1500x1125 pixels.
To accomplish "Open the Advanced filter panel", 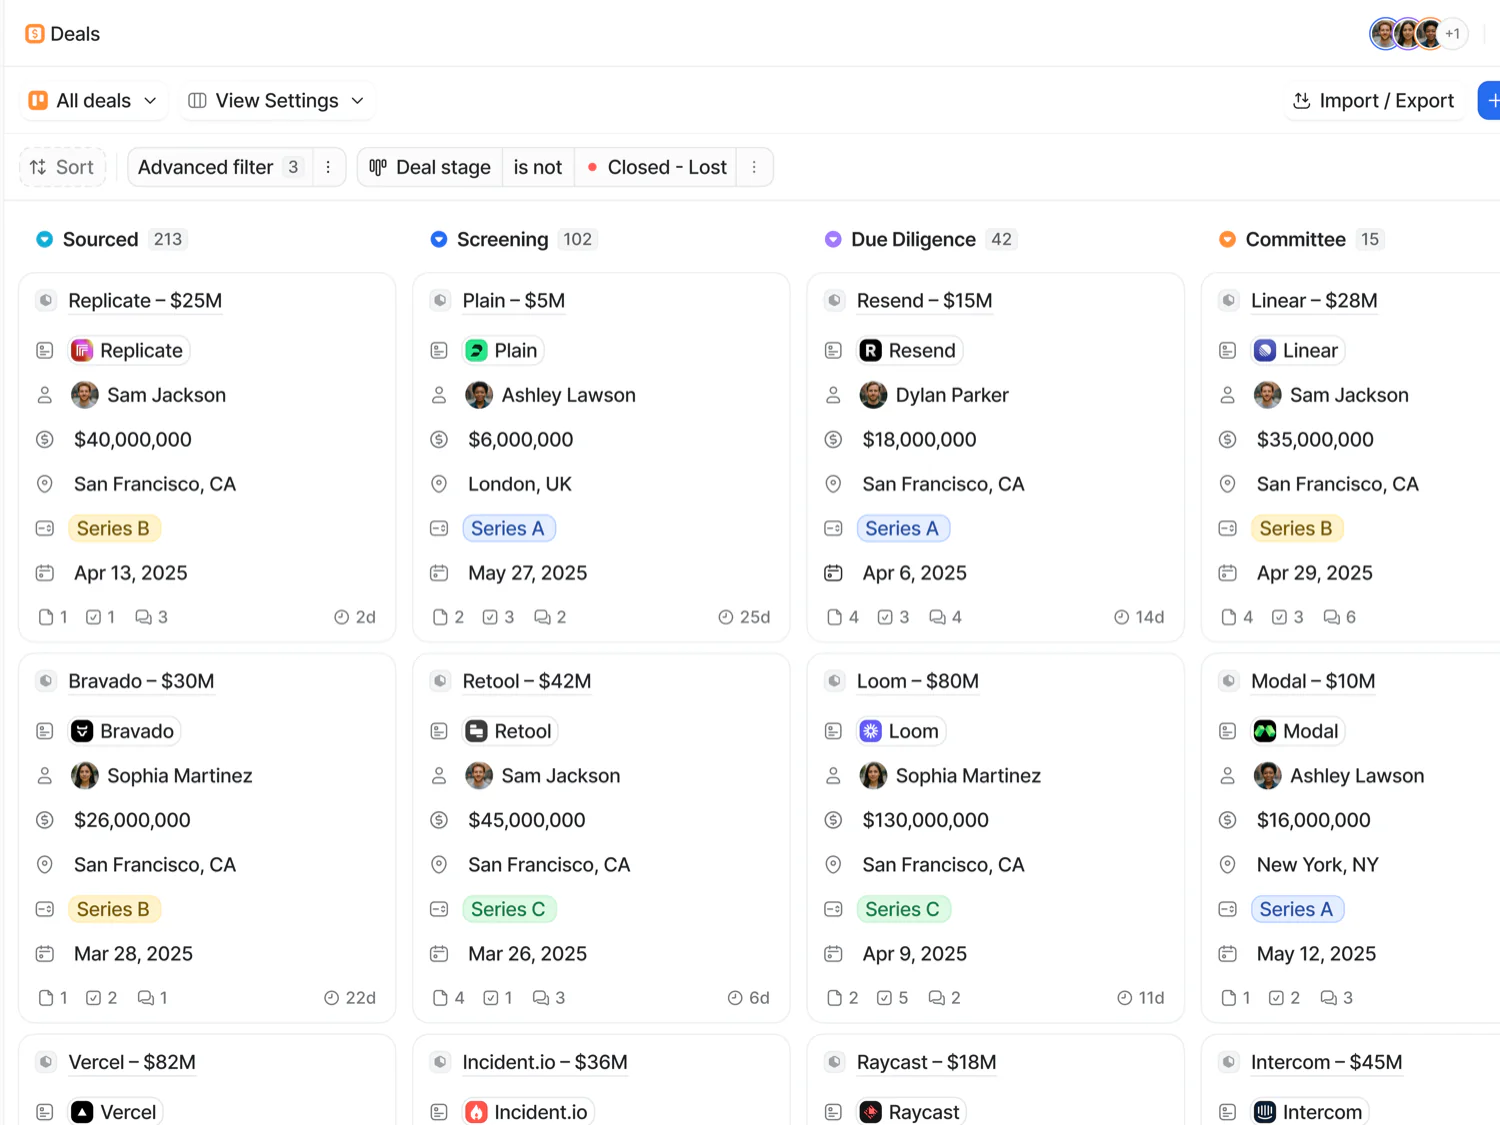I will pos(220,168).
